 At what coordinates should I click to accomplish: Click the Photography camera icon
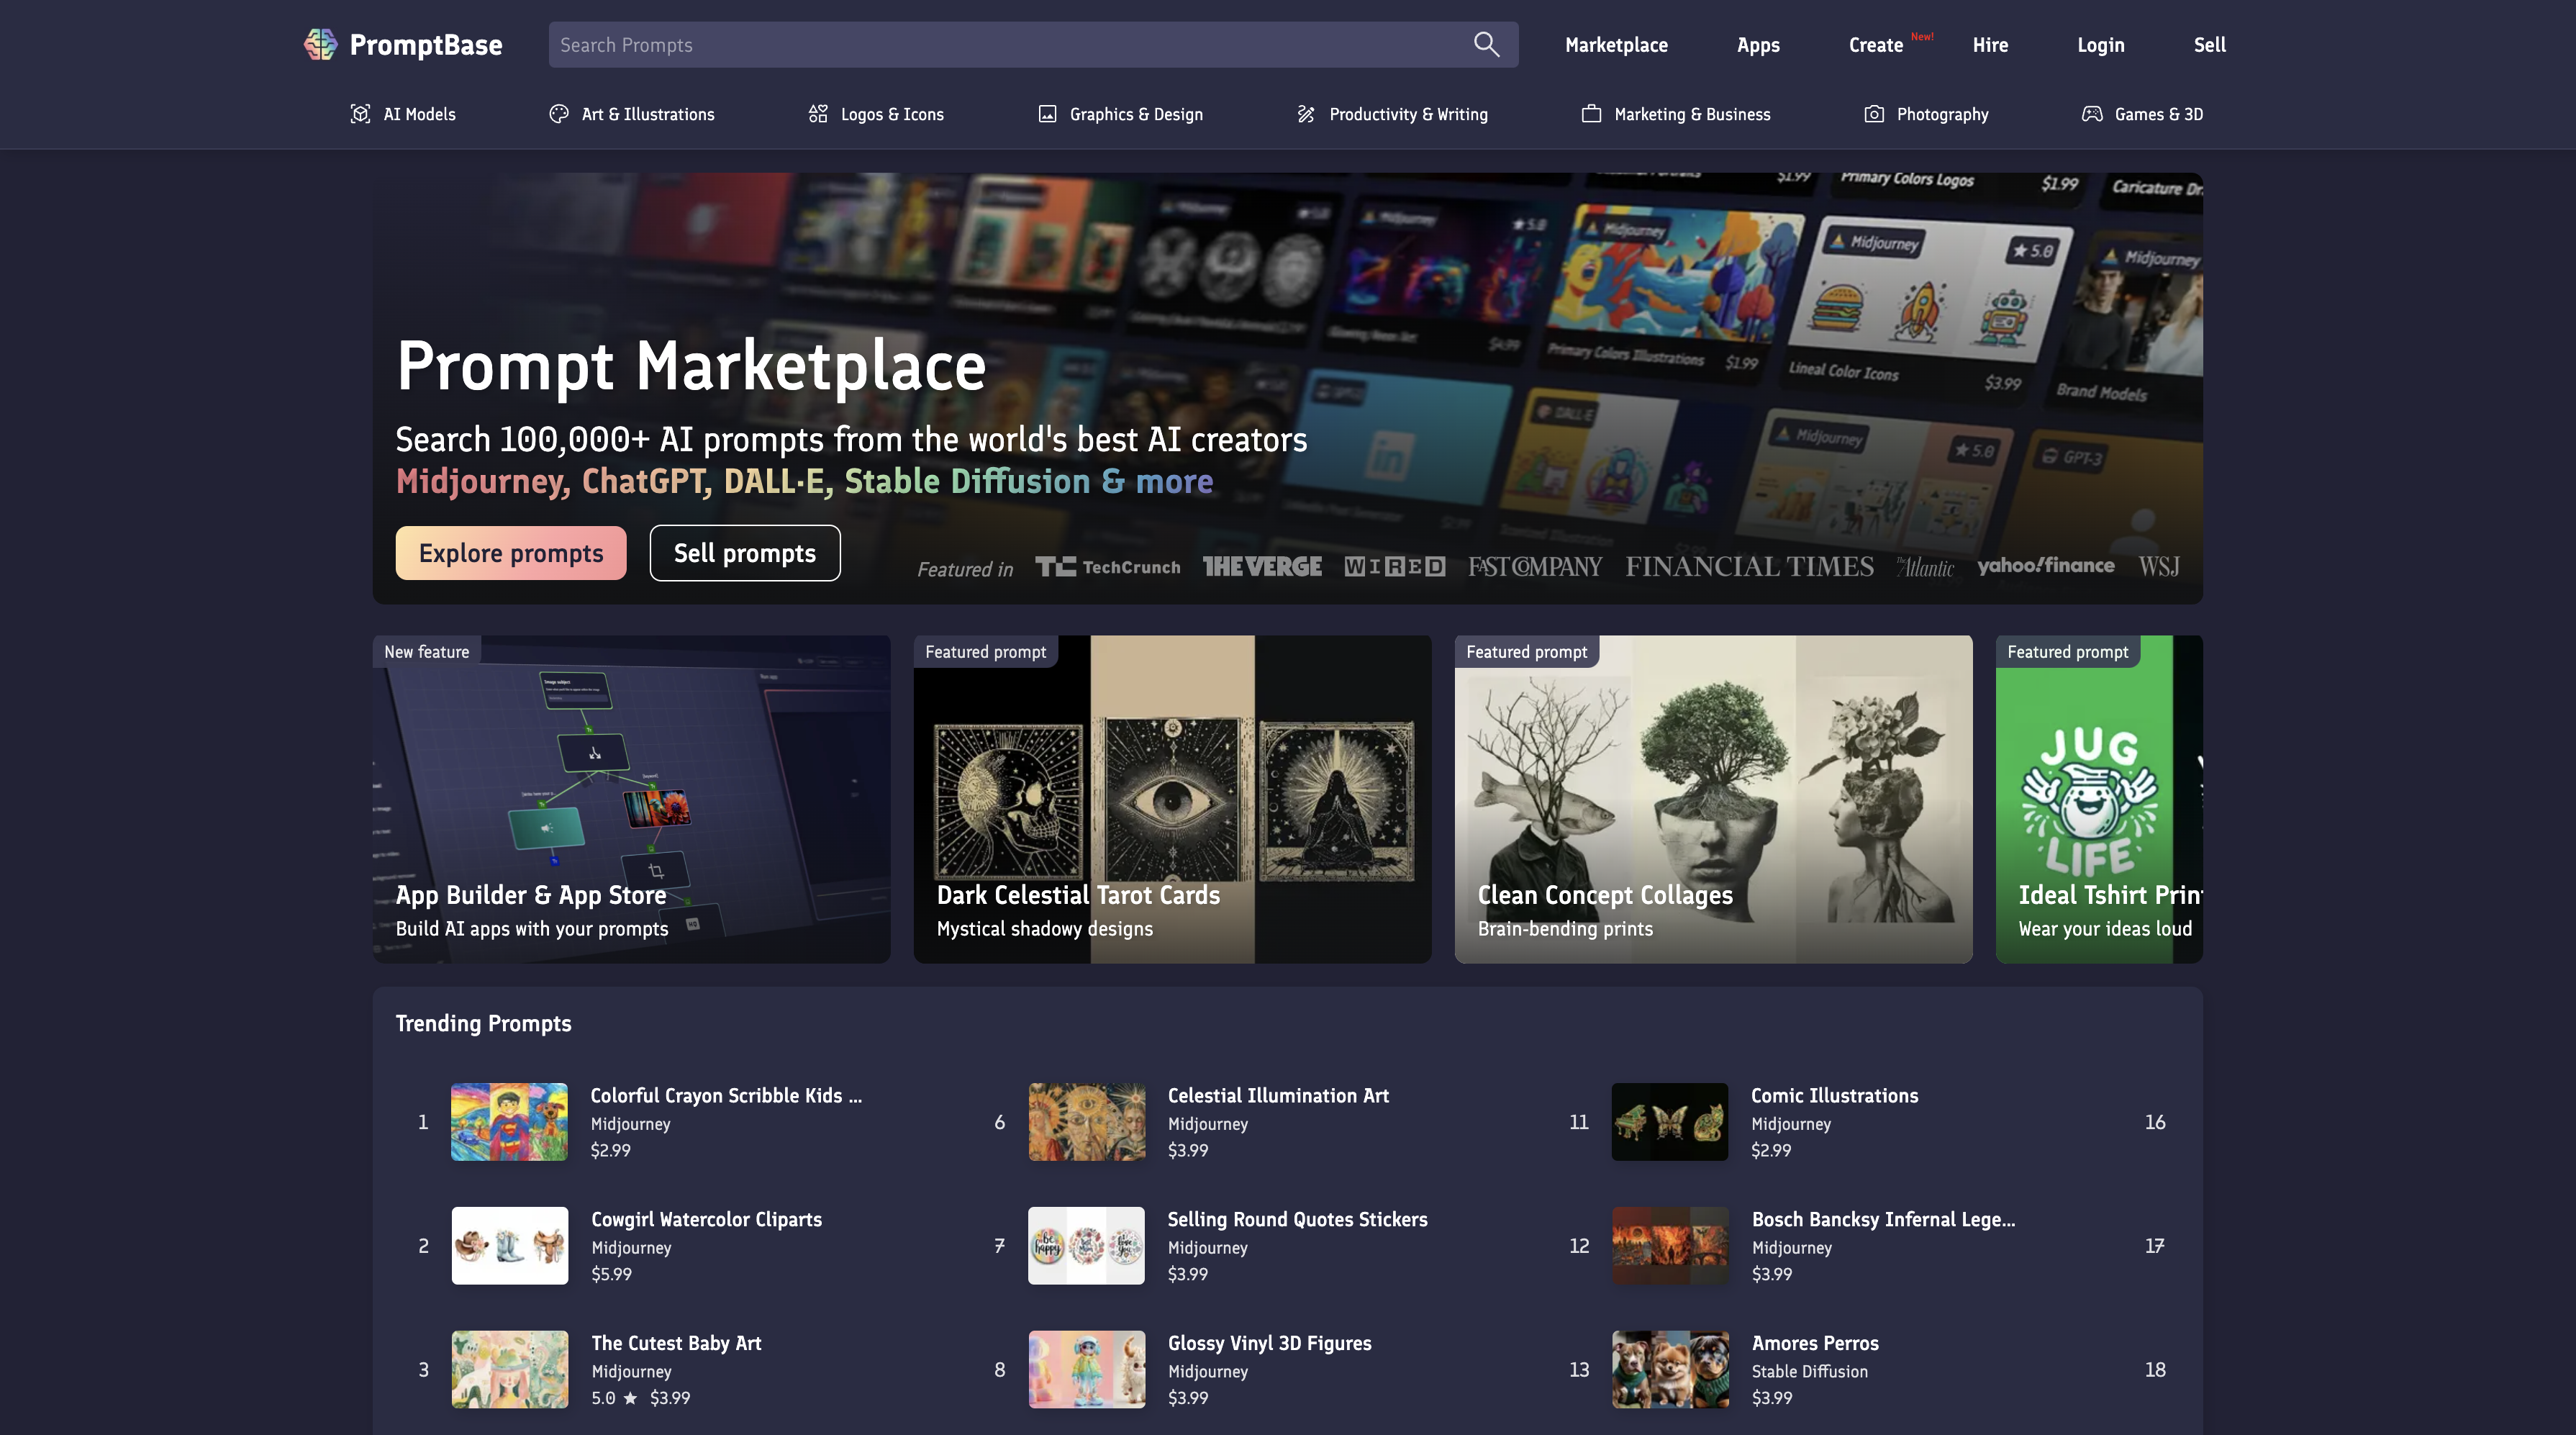(1874, 114)
